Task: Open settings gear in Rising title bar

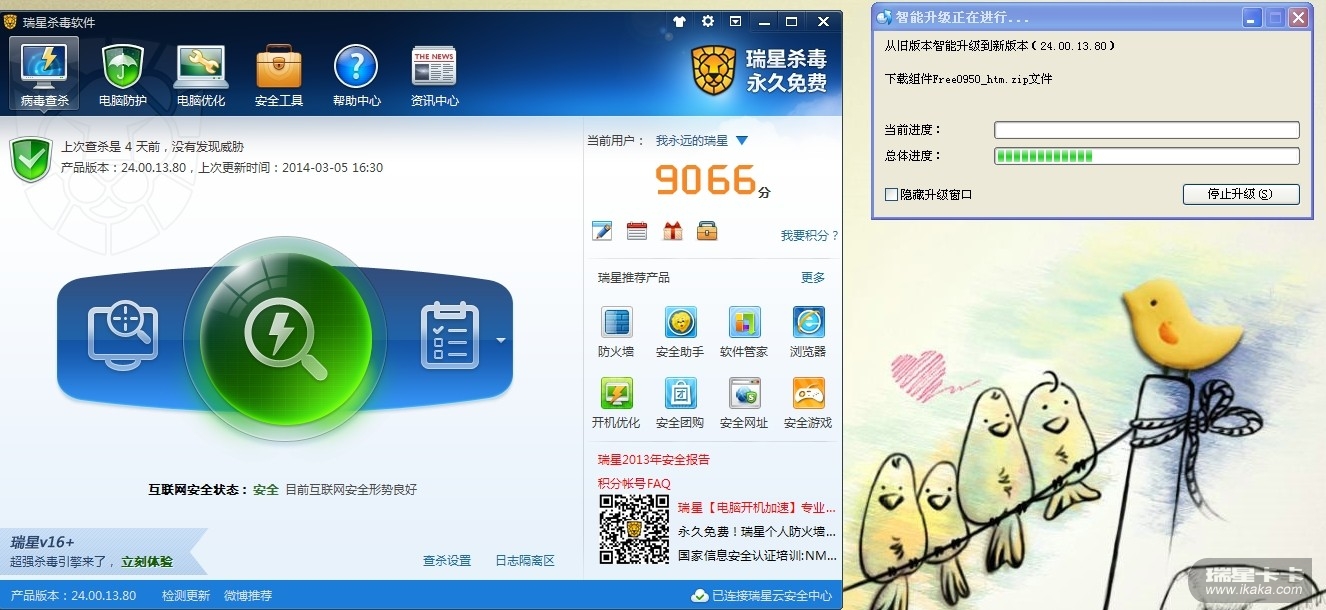Action: pos(708,21)
